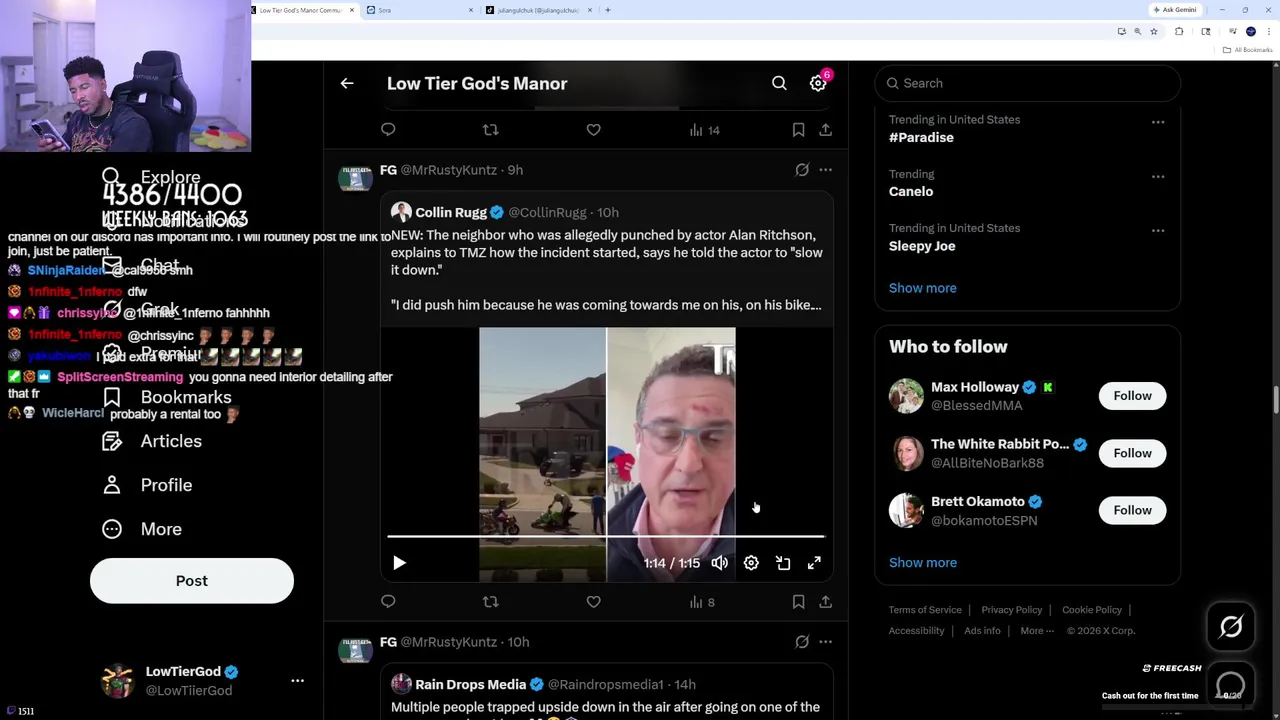Follow Max Holloway
The image size is (1280, 720).
[x=1132, y=396]
